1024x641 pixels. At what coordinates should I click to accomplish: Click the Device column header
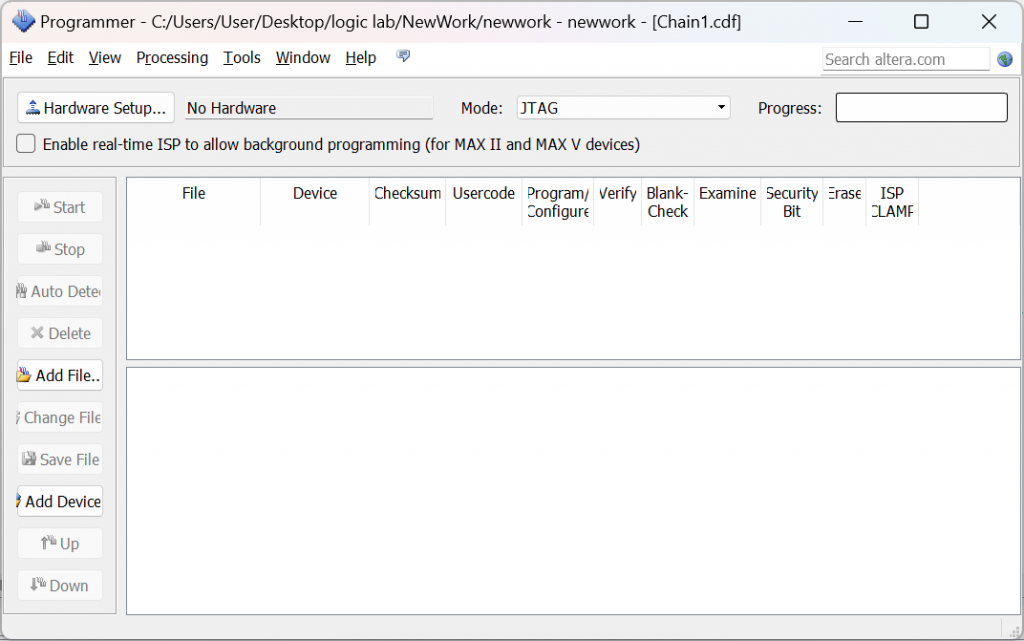(315, 202)
